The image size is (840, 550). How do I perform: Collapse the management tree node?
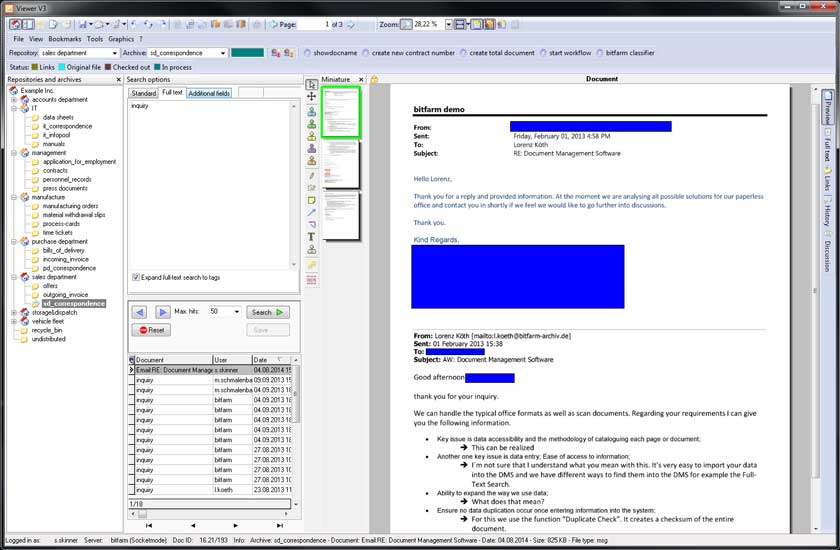(14, 153)
